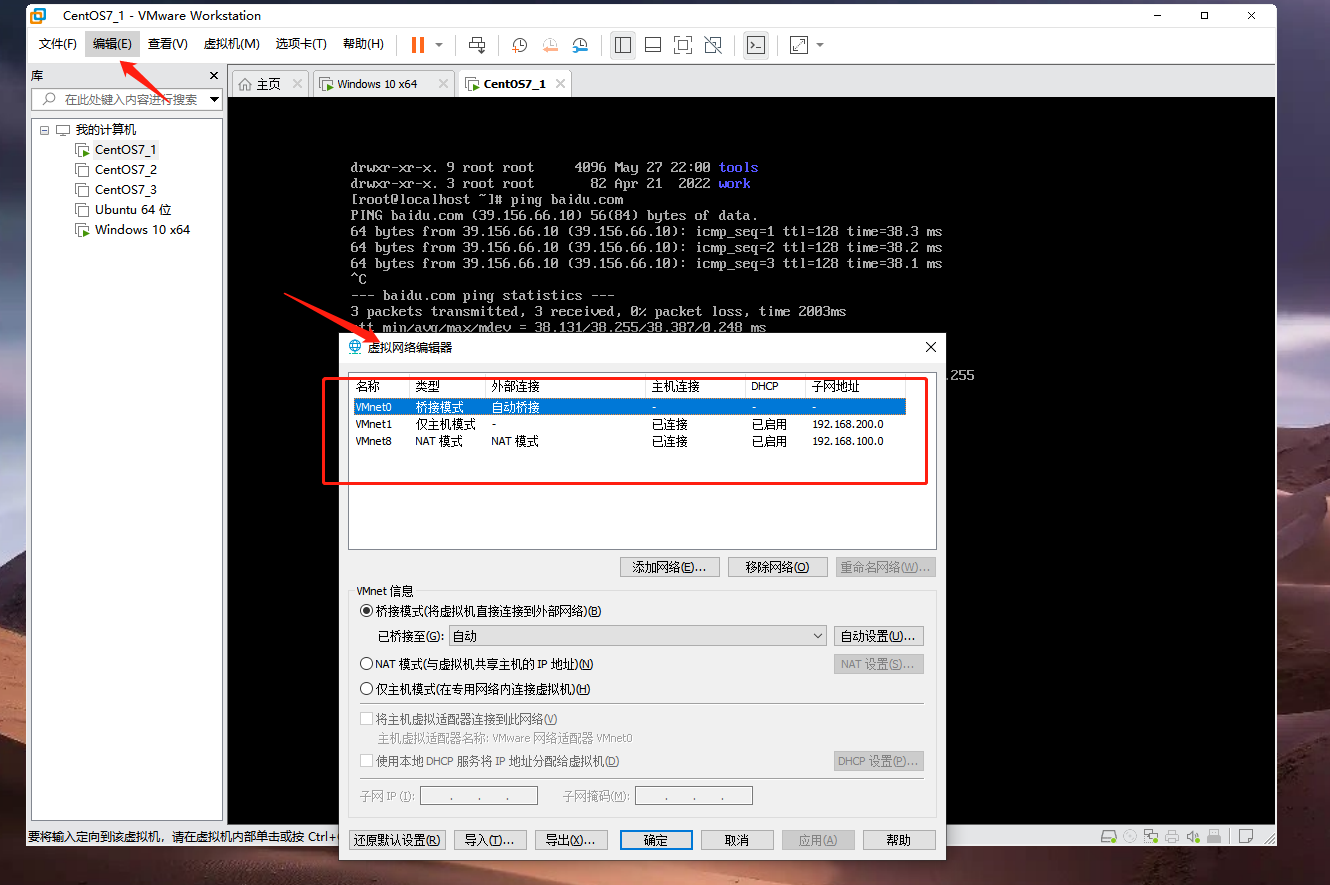The height and width of the screenshot is (885, 1330).
Task: Click the network adapter status icon
Action: (1151, 836)
